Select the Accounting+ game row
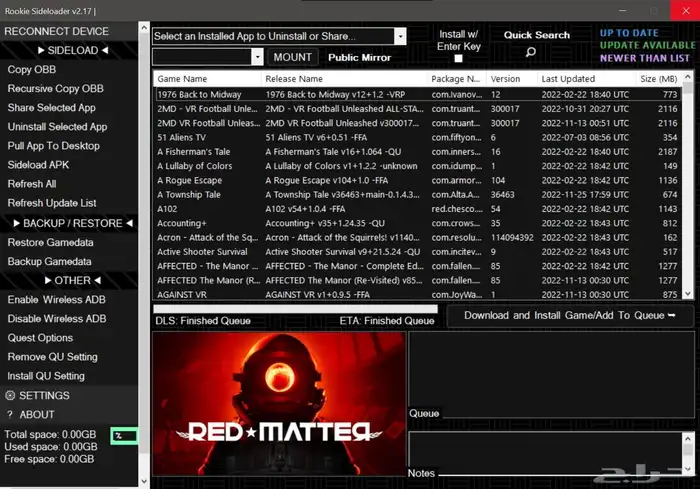Viewport: 700px width, 489px height. pos(418,223)
